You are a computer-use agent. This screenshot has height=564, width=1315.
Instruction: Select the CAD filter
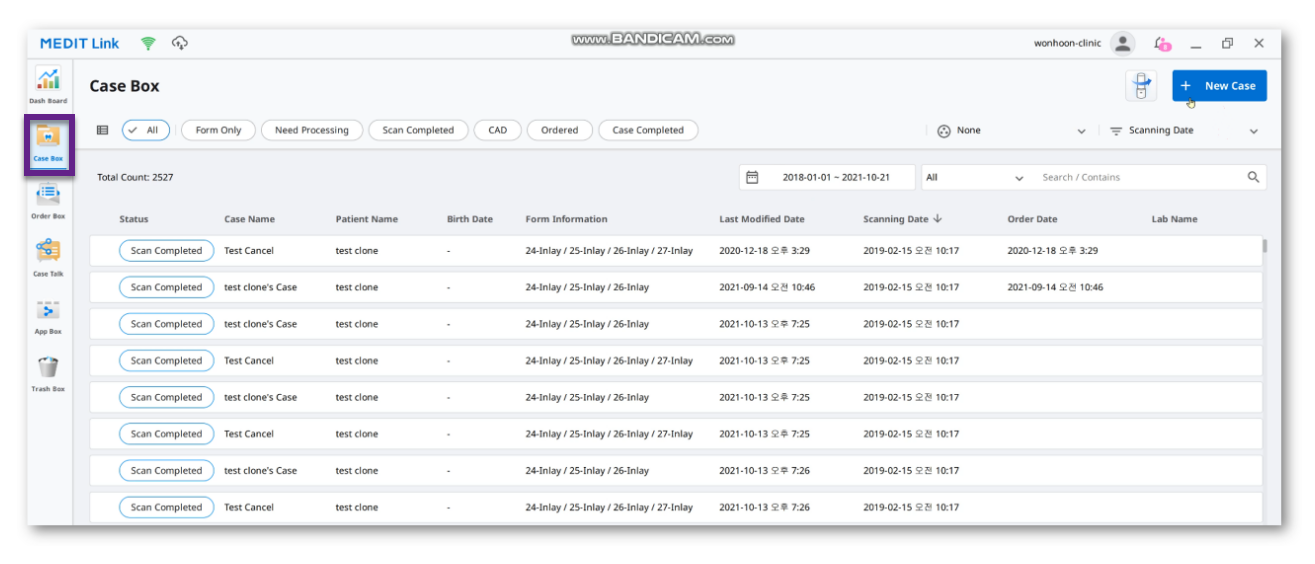(497, 130)
